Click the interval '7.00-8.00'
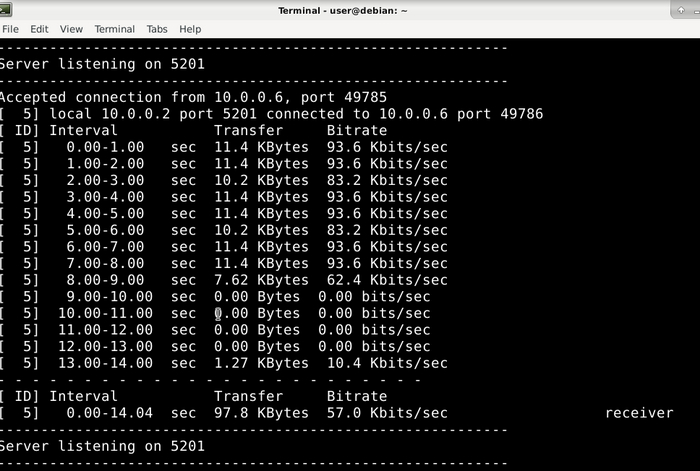 pyautogui.click(x=105, y=263)
